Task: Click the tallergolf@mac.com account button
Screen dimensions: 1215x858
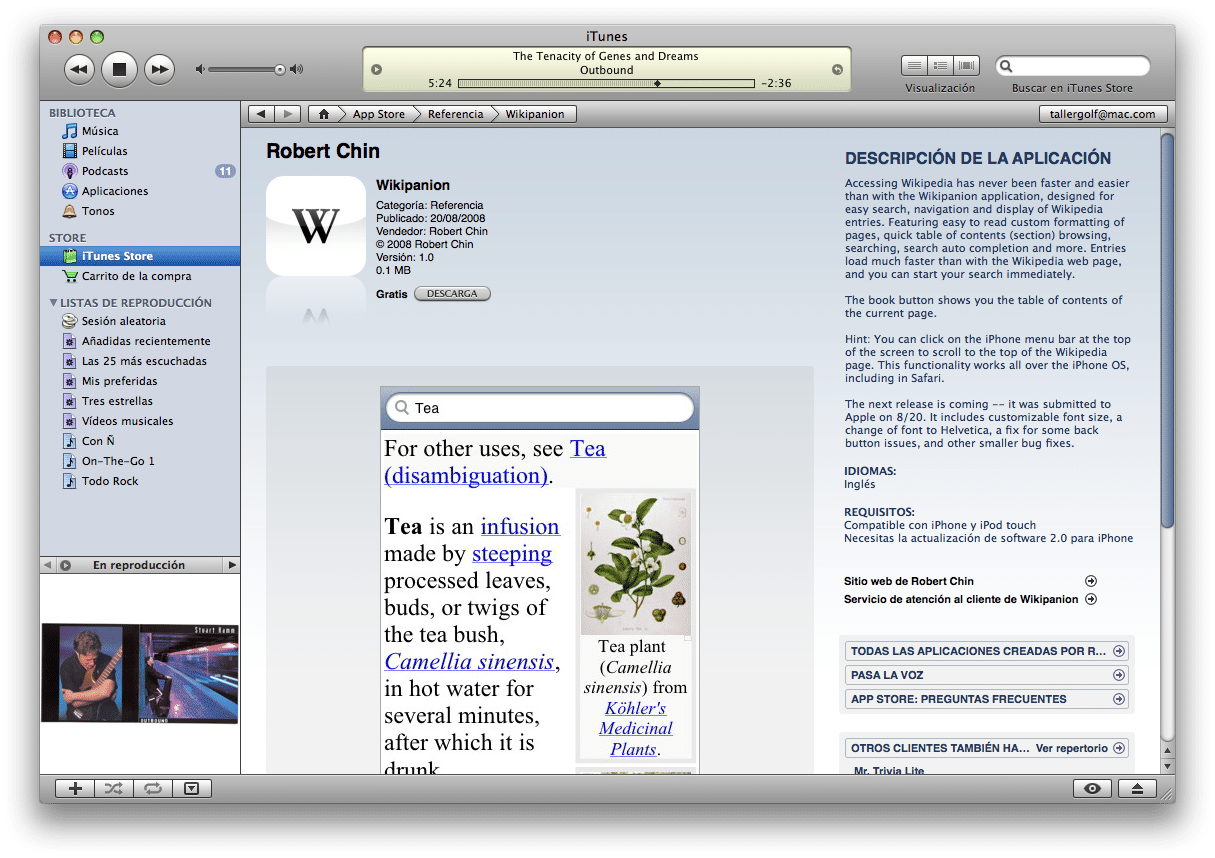Action: click(x=1103, y=114)
